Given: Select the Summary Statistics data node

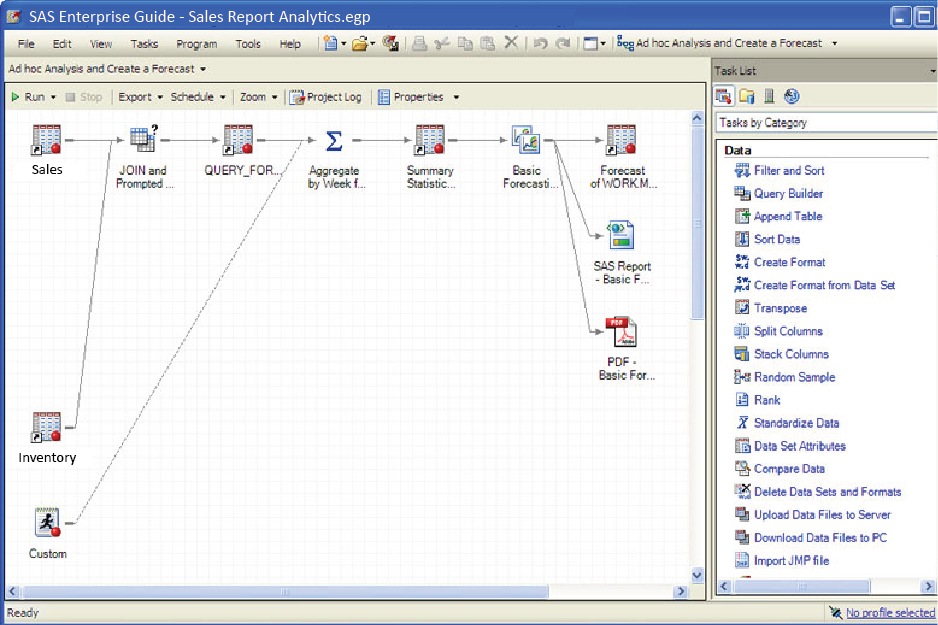Looking at the screenshot, I should coord(430,140).
